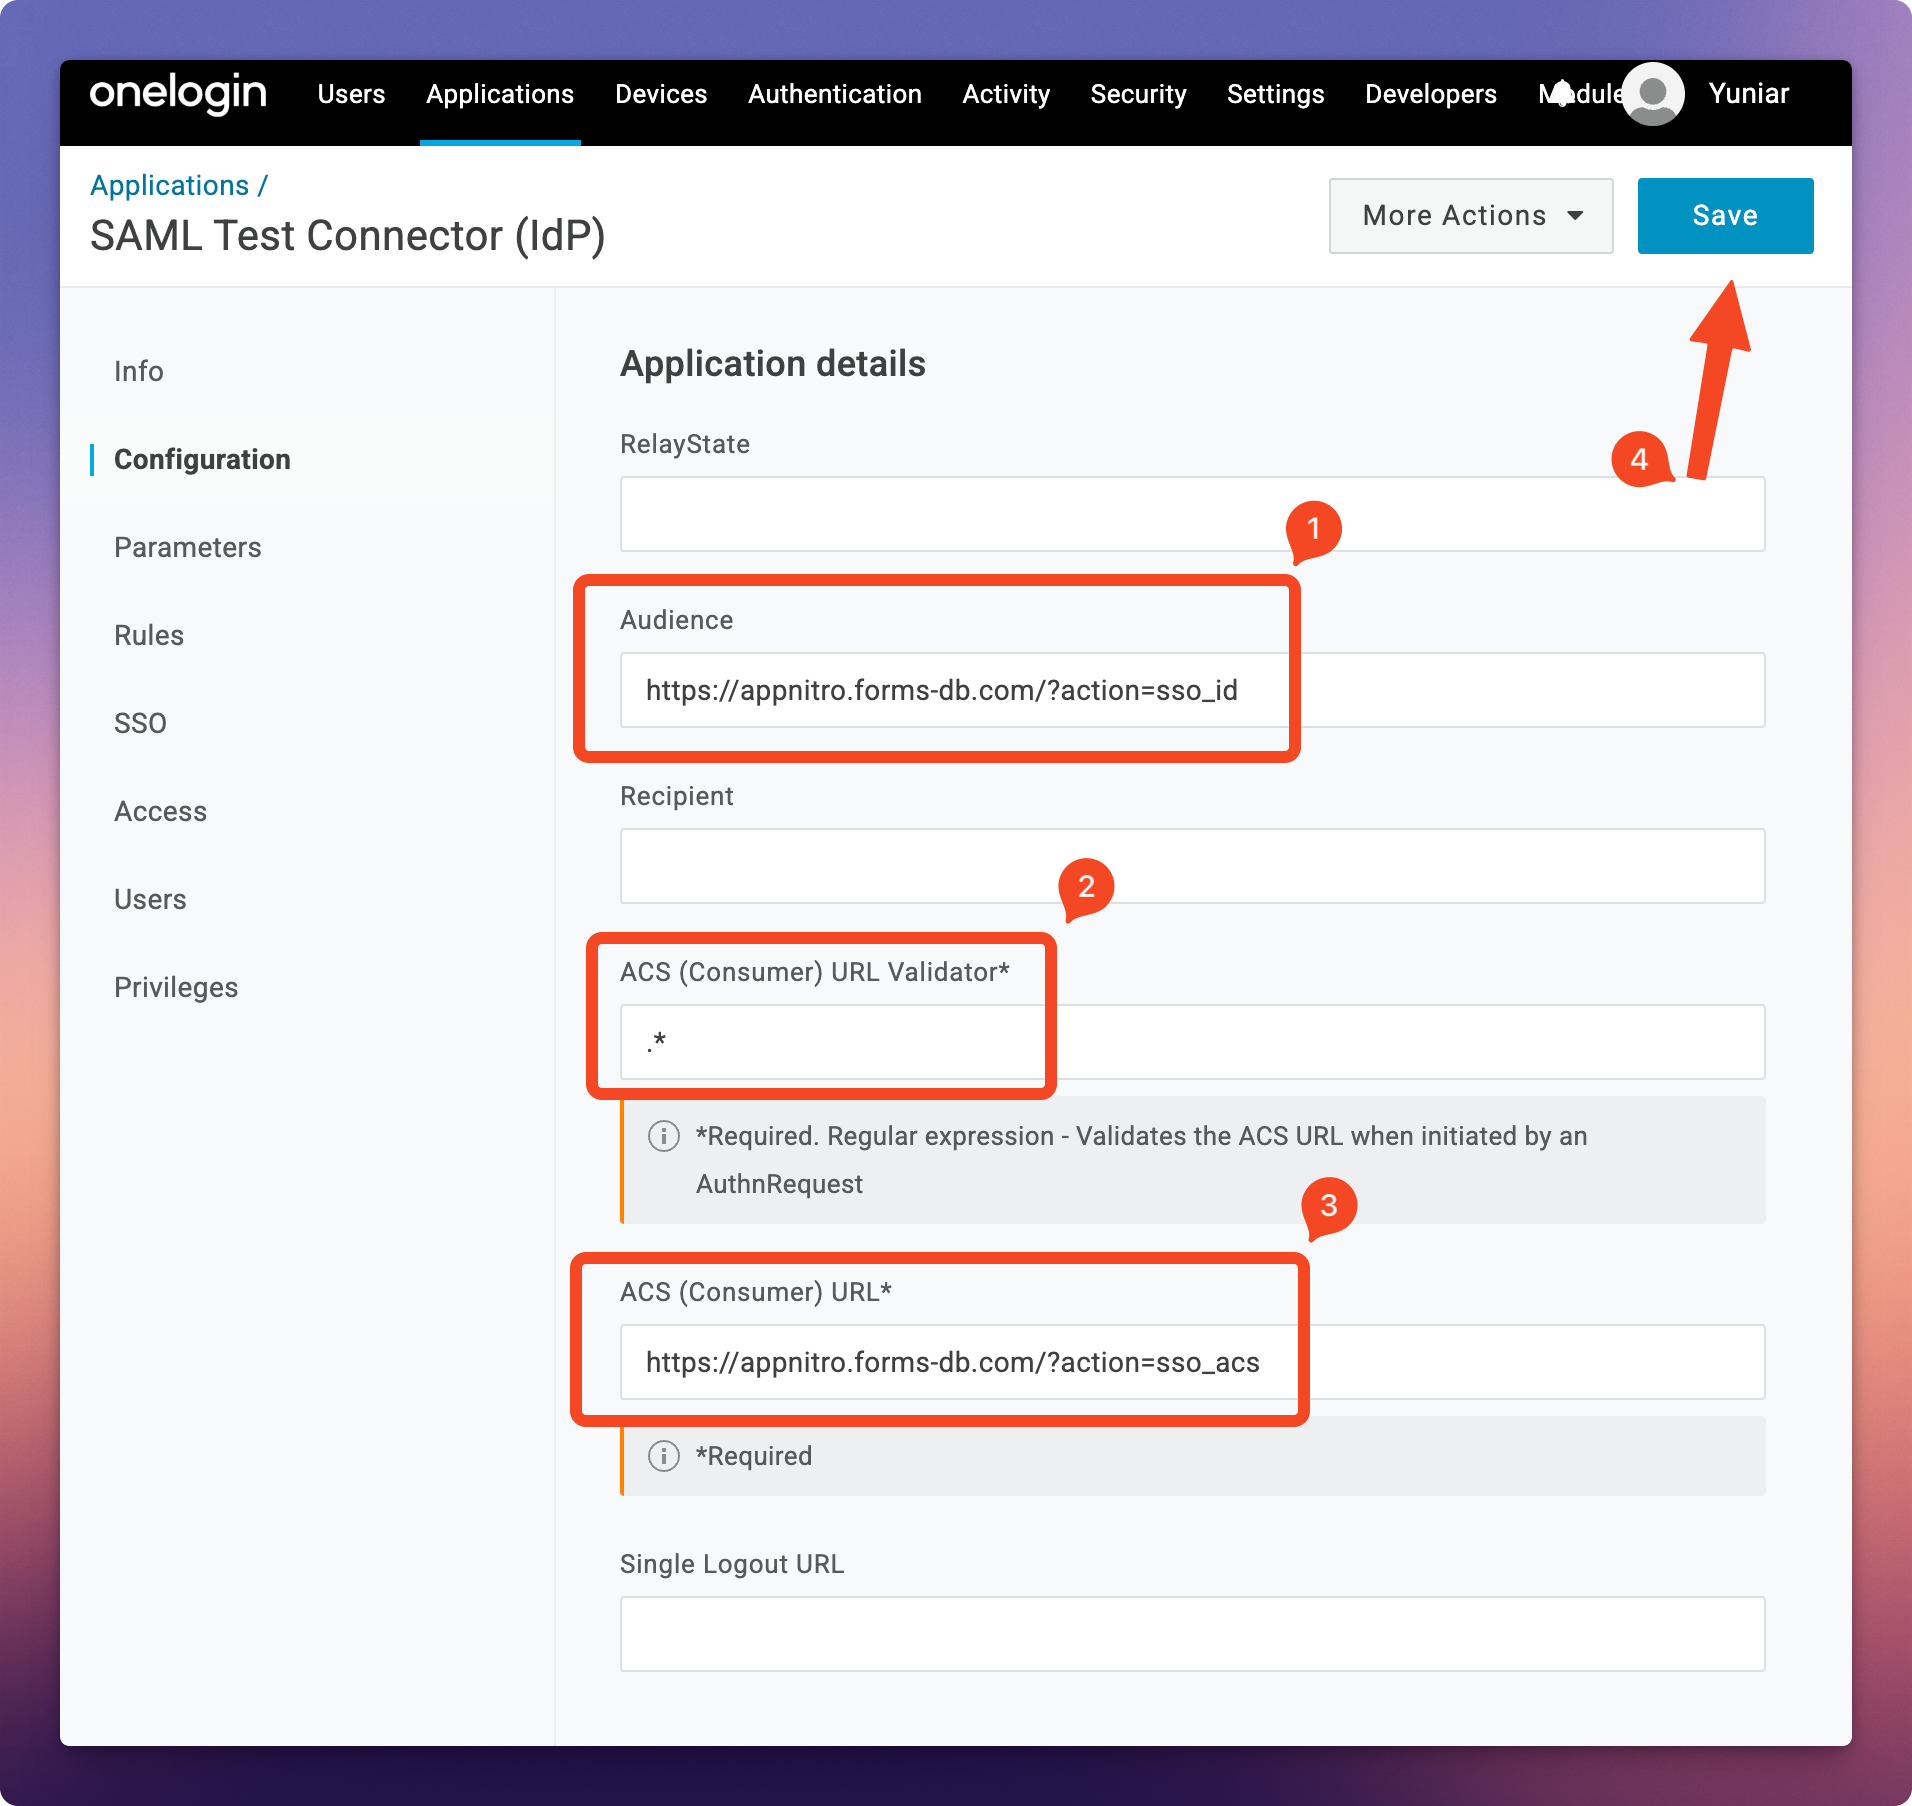The width and height of the screenshot is (1912, 1806).
Task: Open the notifications bell icon
Action: tap(1562, 93)
